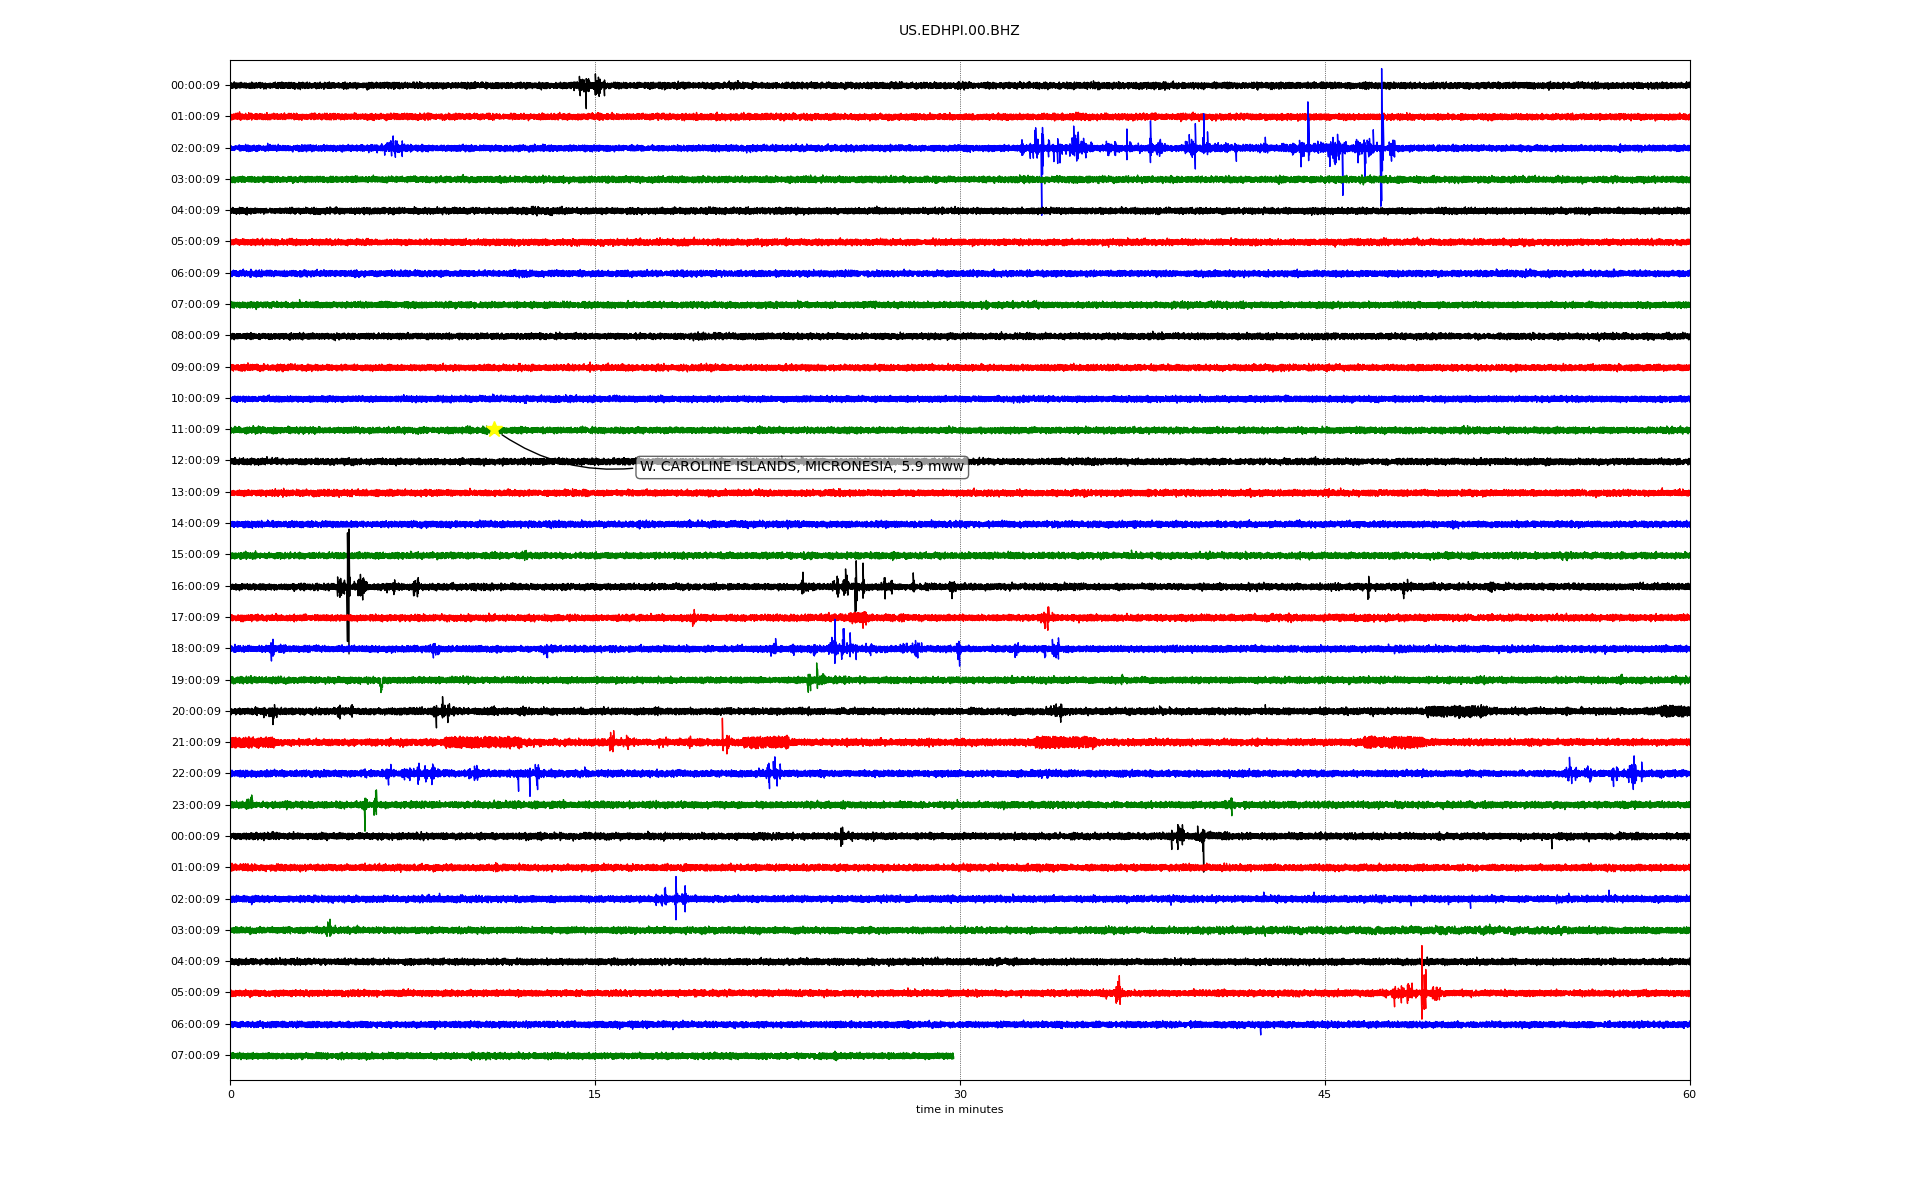Click the 0 minute x-axis tick label
Image resolution: width=1920 pixels, height=1200 pixels.
231,1094
